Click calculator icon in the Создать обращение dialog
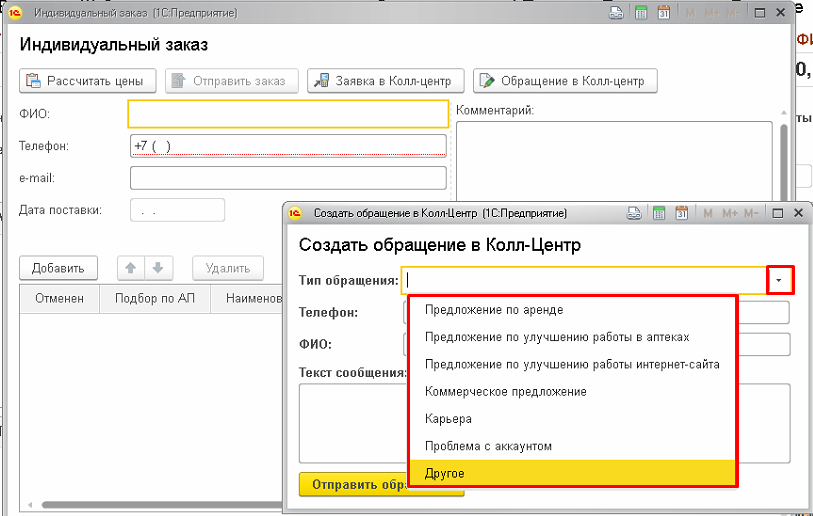This screenshot has width=813, height=516. (x=658, y=213)
